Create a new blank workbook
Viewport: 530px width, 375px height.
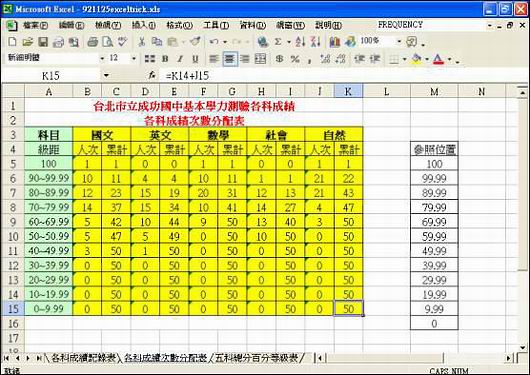13,42
